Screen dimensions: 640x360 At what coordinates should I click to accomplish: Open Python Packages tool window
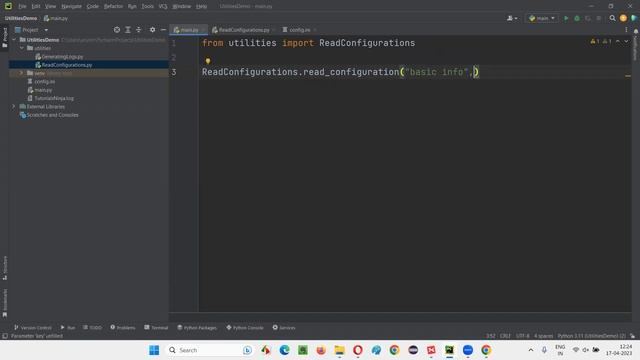(x=197, y=327)
